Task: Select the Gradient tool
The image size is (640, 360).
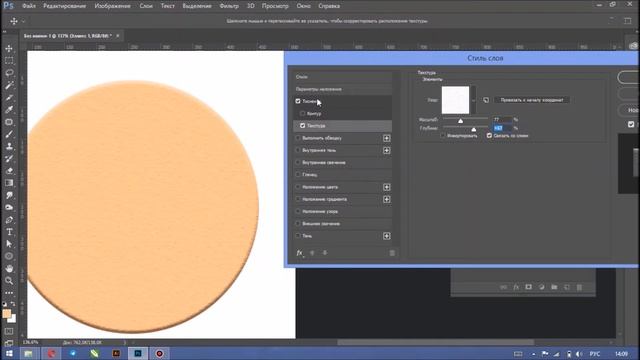Action: [x=9, y=183]
